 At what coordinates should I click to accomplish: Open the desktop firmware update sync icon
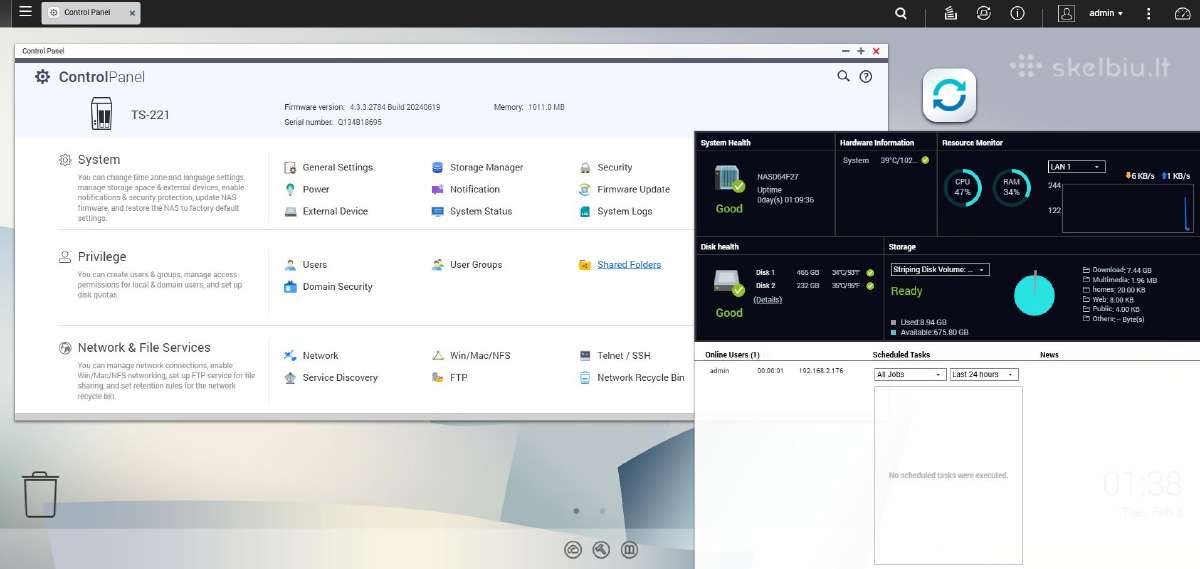point(949,95)
